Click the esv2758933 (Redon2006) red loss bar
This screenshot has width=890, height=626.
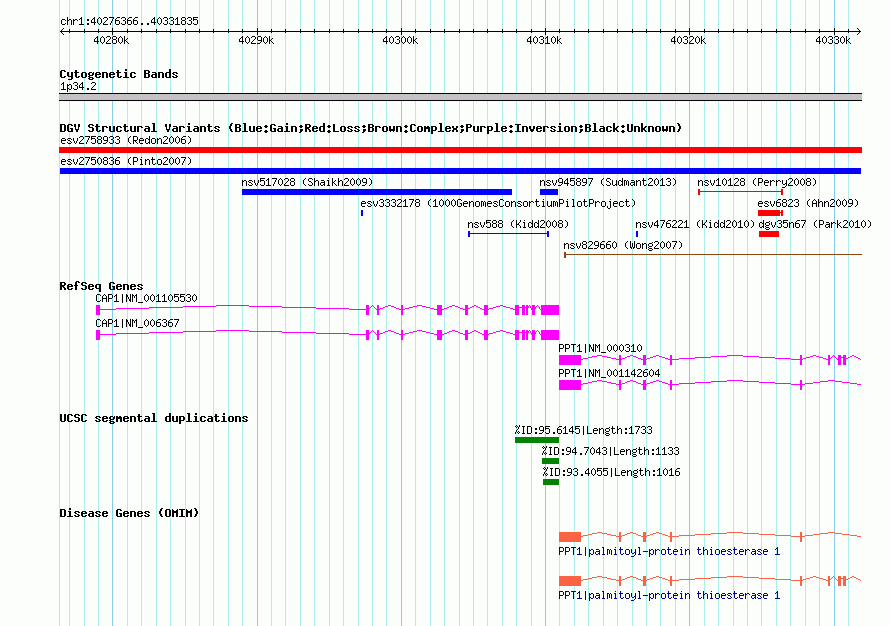[460, 150]
